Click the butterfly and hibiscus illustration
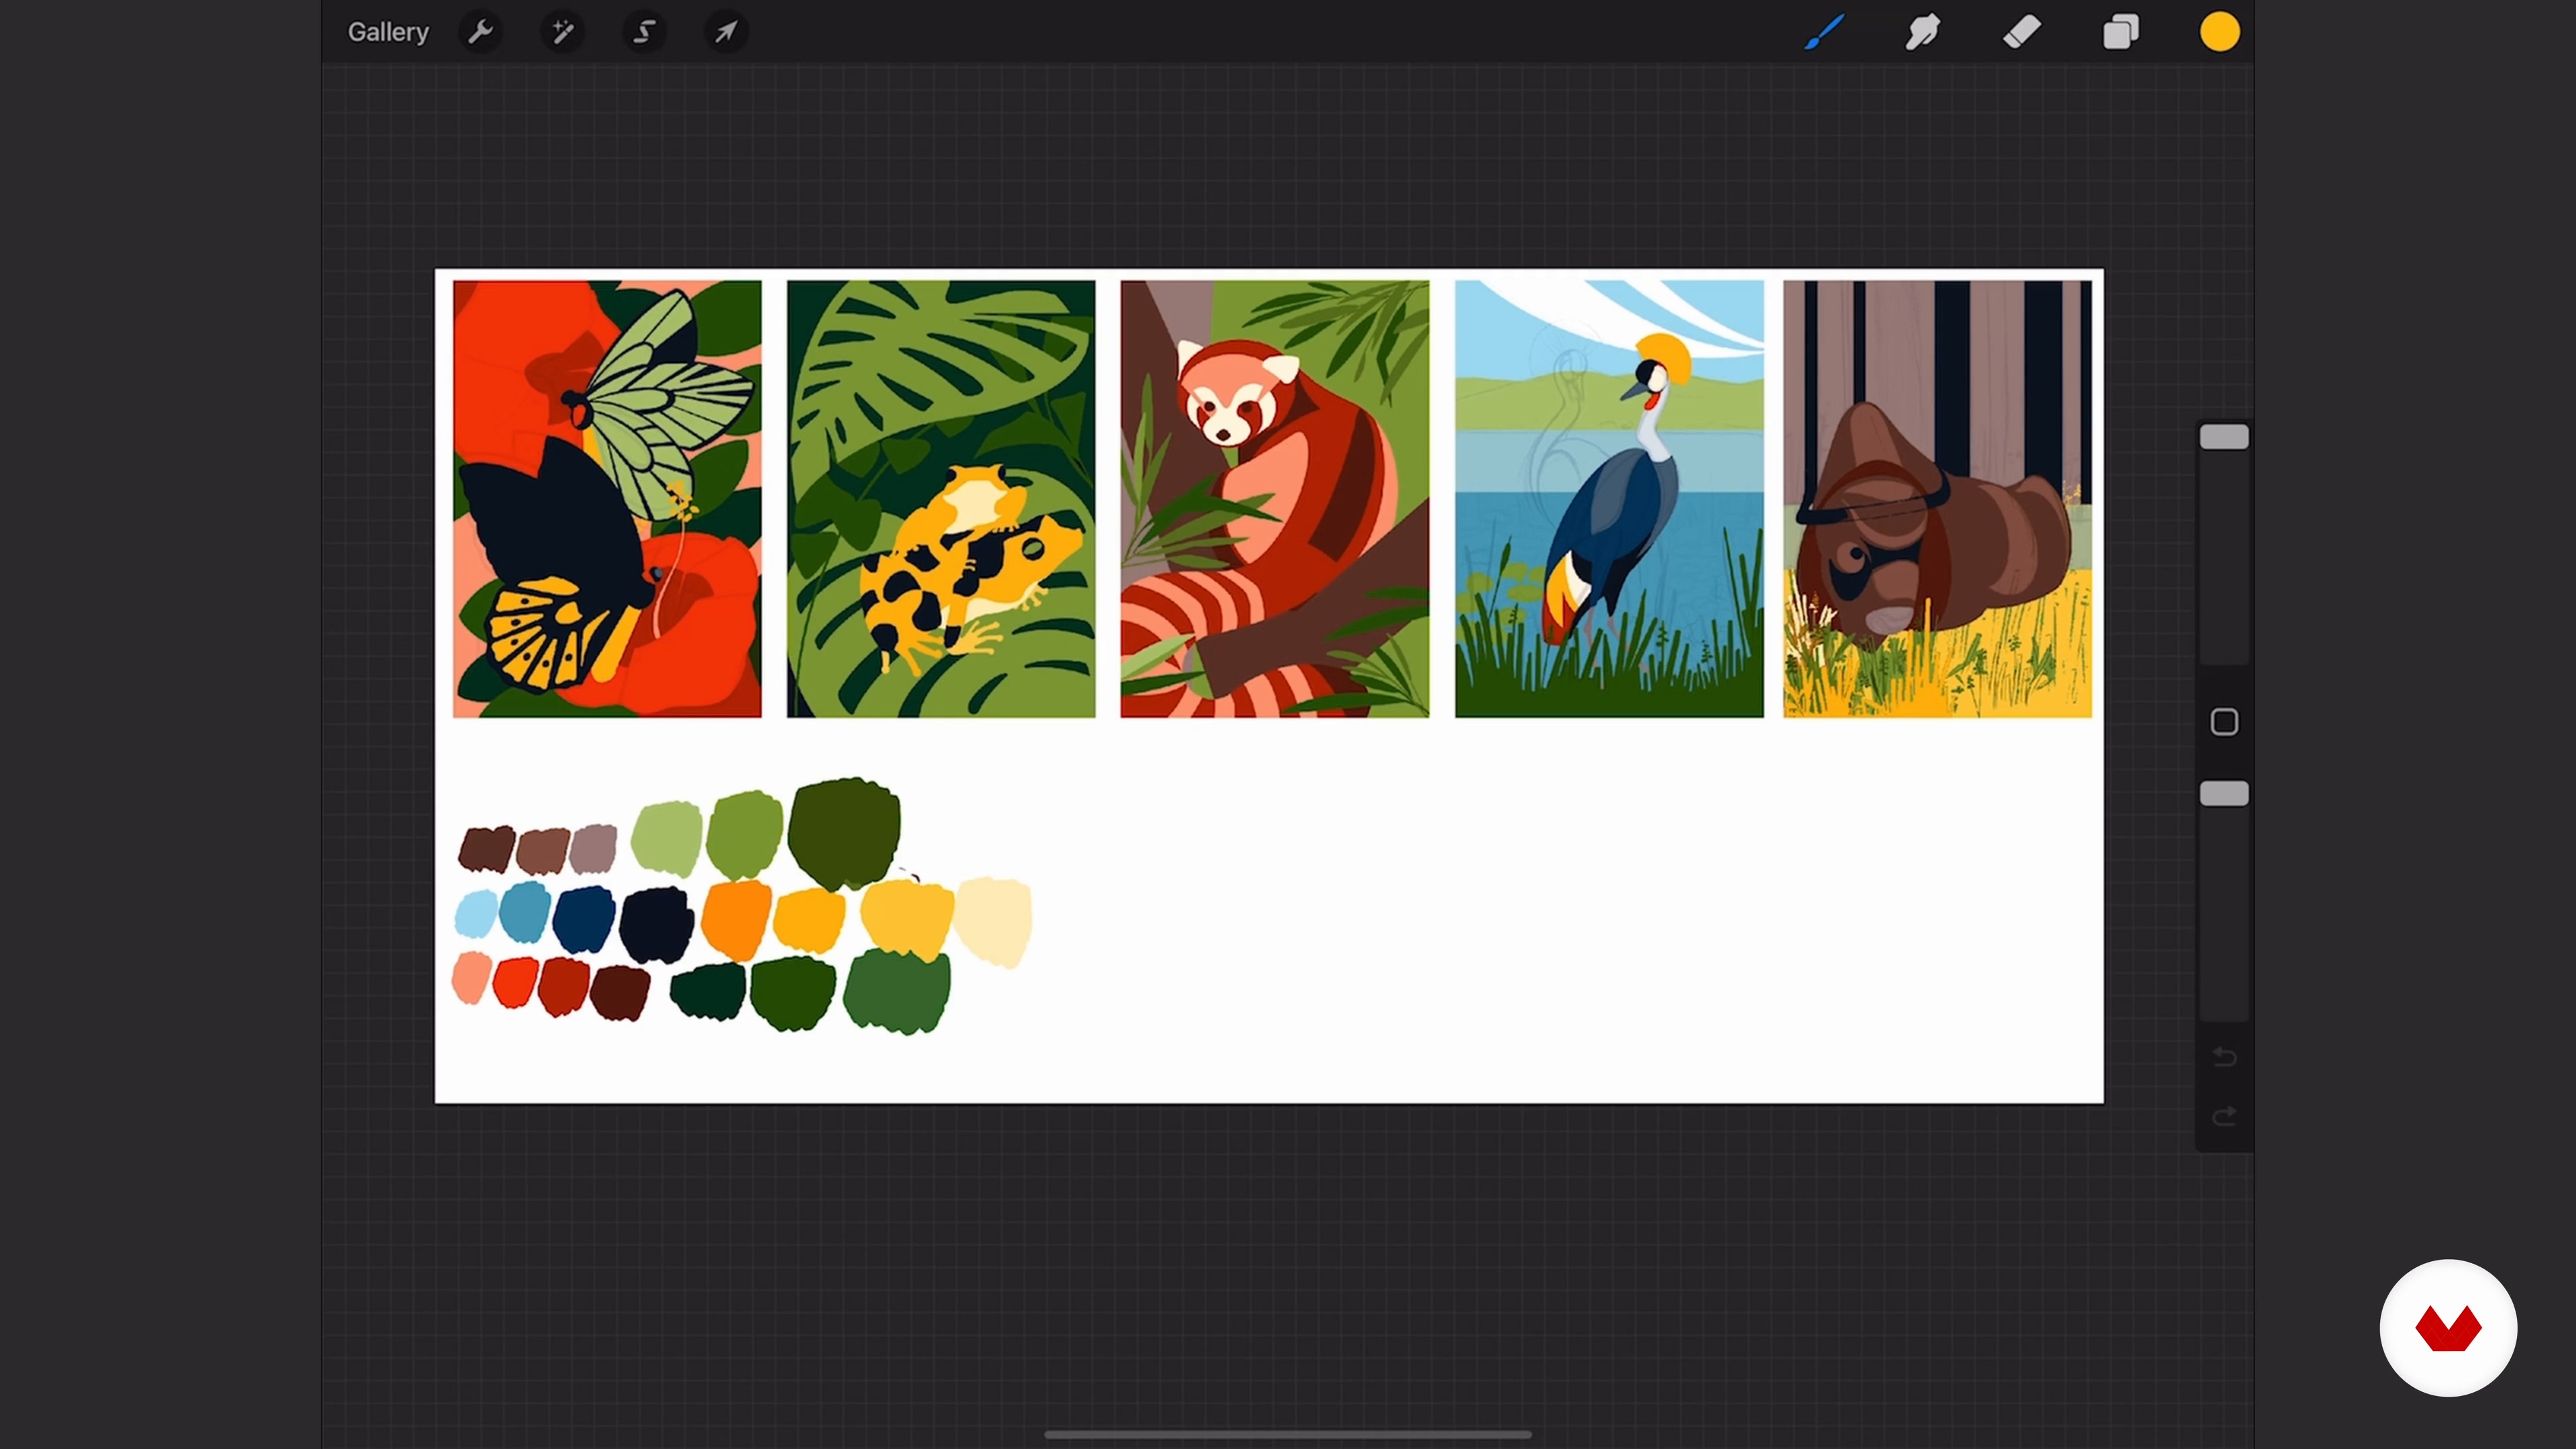Viewport: 2576px width, 1449px height. (607, 498)
